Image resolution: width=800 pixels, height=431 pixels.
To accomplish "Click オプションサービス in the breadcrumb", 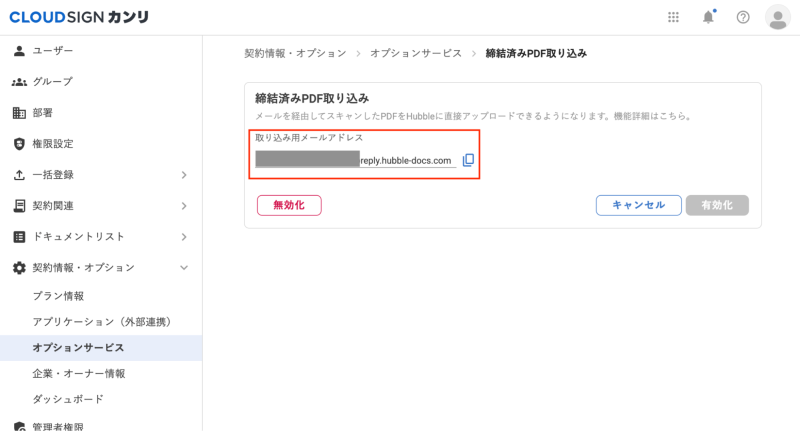I will tap(416, 52).
